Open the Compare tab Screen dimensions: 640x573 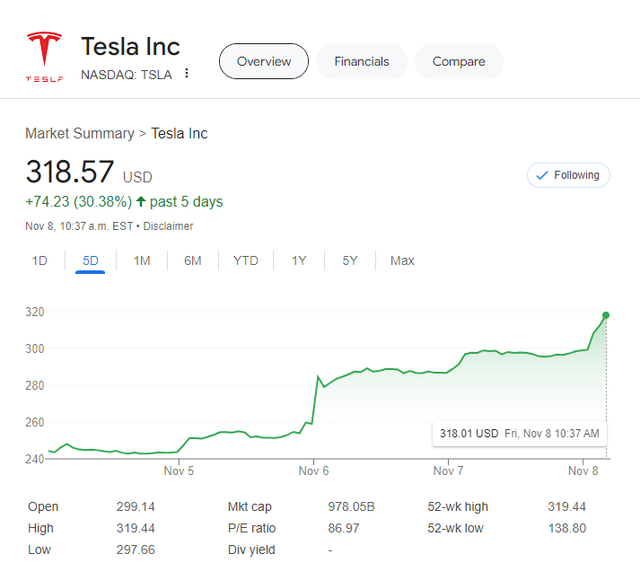click(x=458, y=61)
